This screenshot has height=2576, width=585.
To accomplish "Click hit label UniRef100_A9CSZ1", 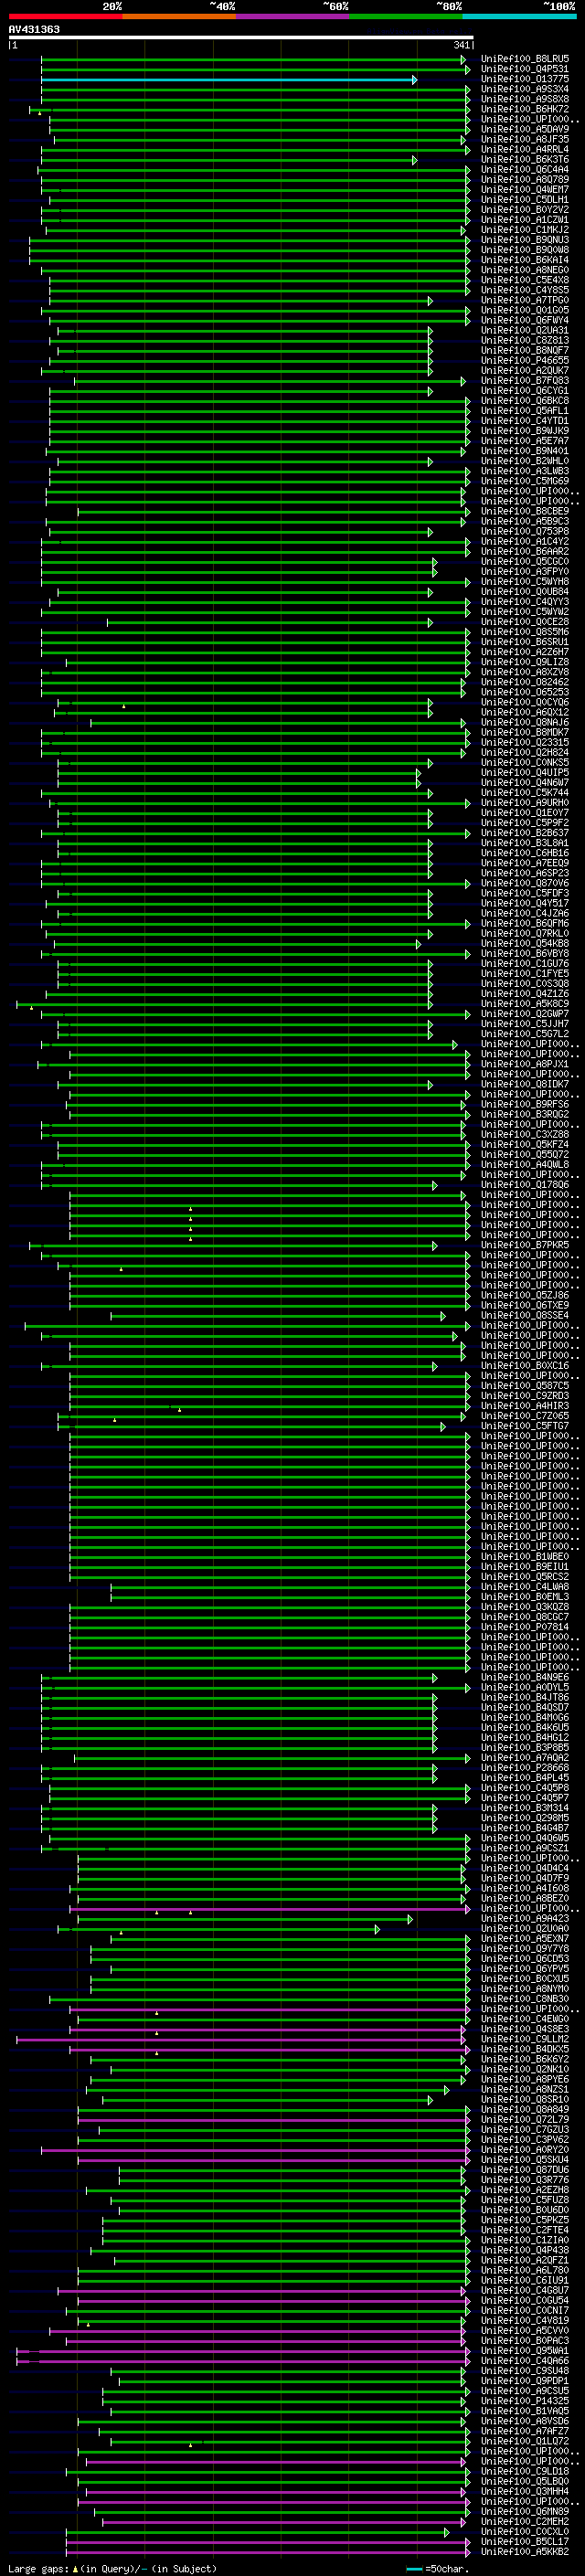I will click(524, 1848).
